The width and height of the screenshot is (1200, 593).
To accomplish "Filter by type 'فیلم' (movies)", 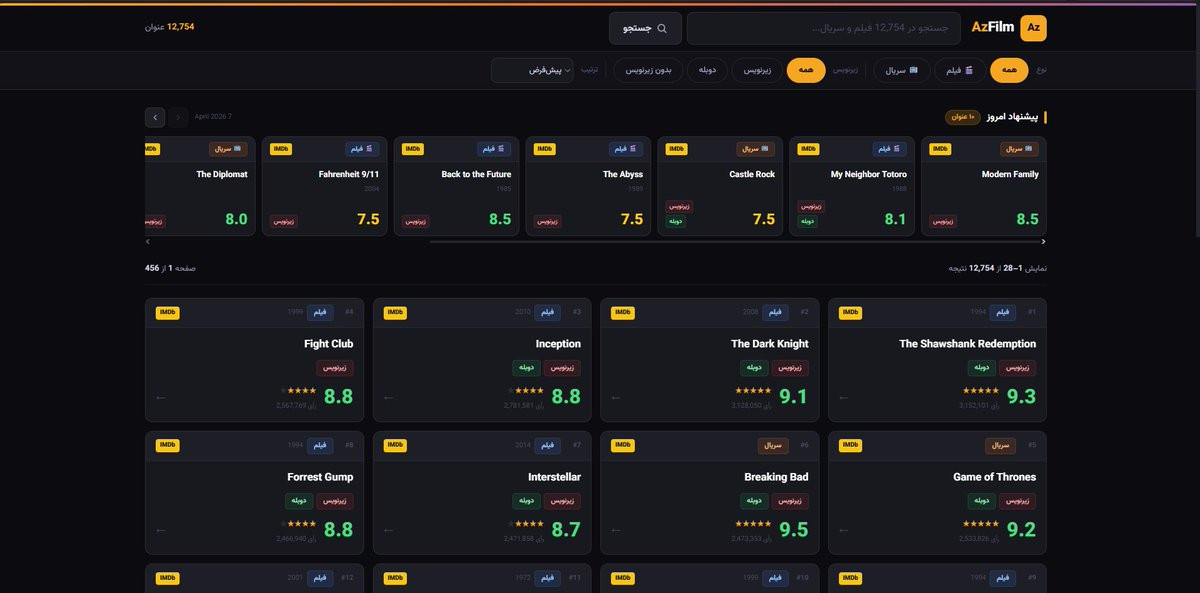I will point(960,70).
